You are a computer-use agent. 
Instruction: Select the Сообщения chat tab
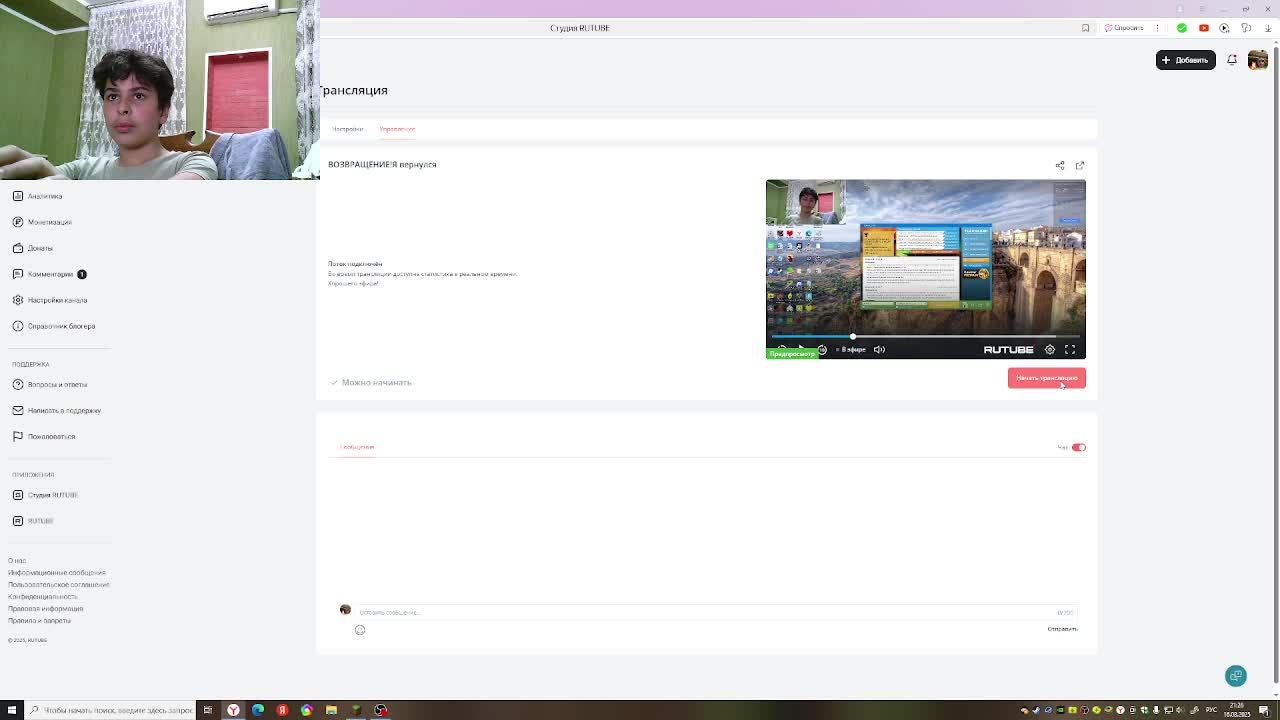point(357,447)
